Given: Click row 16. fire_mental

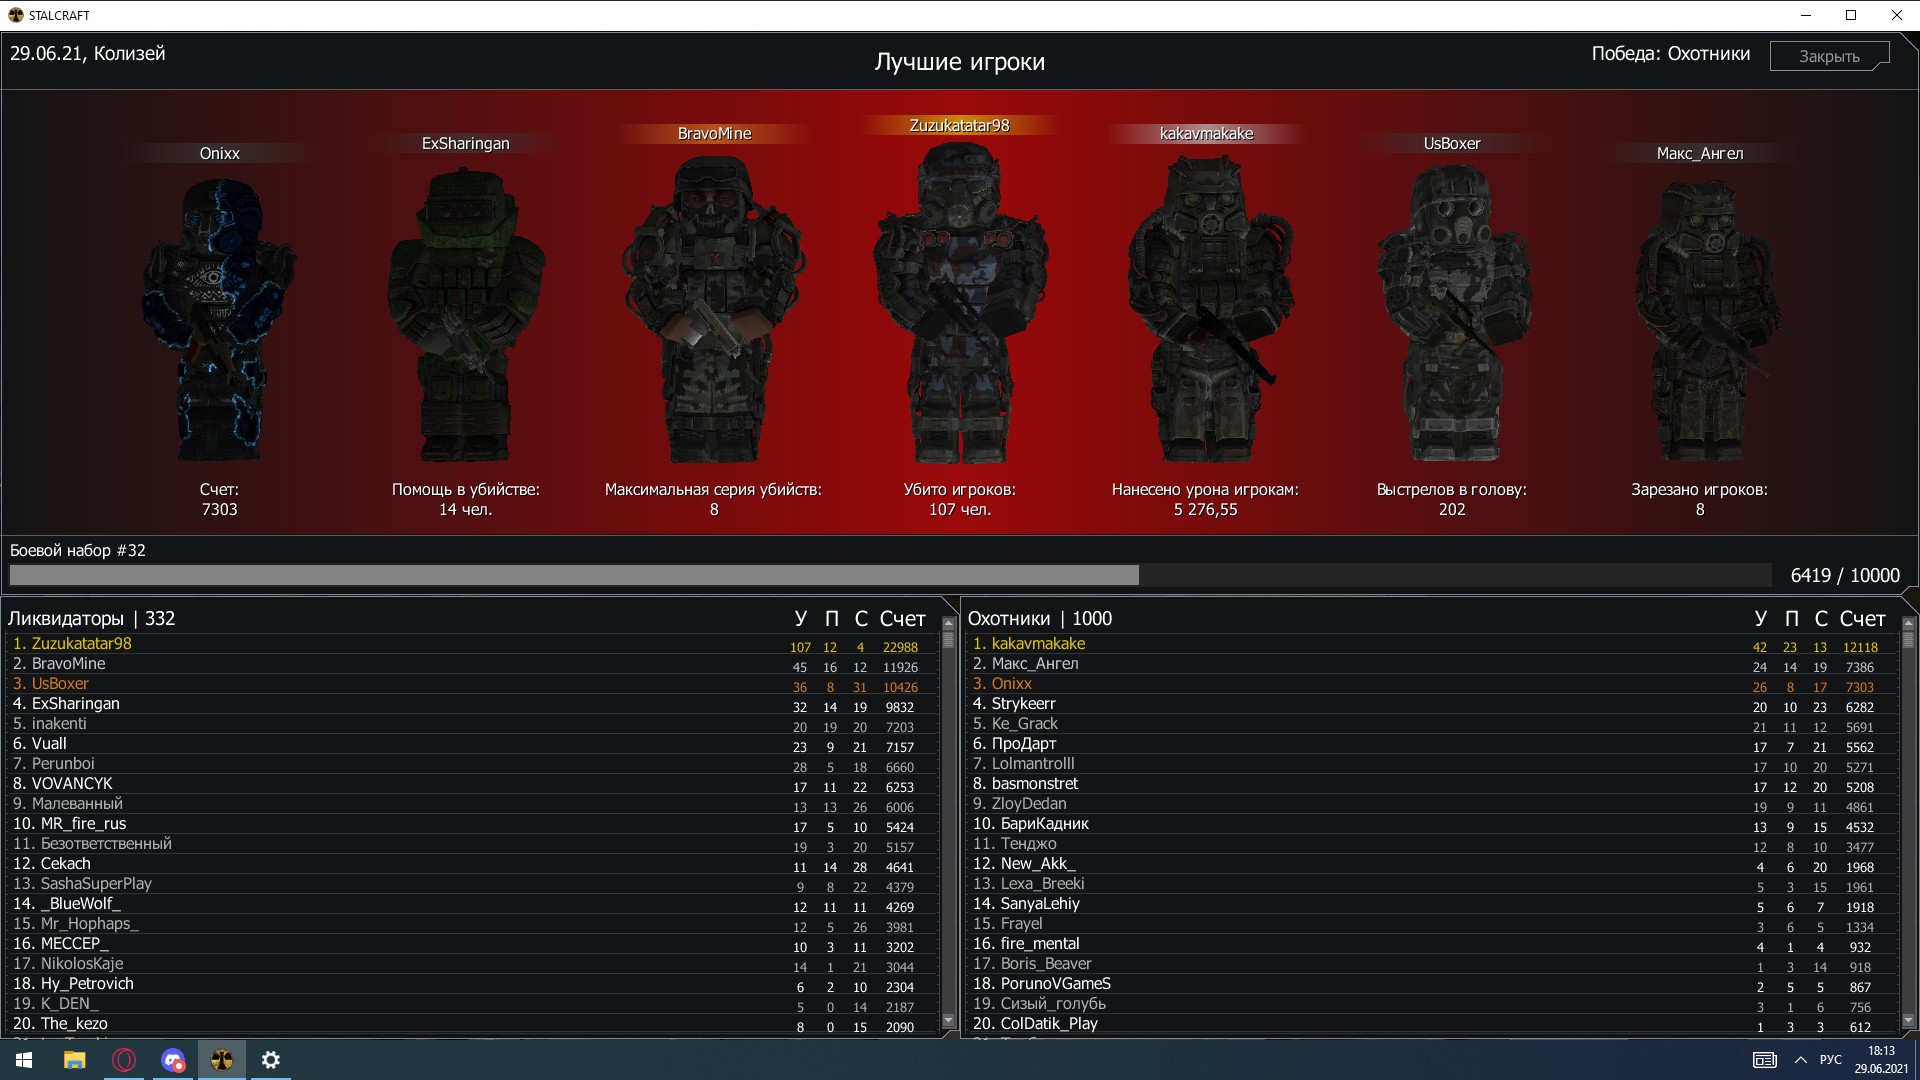Looking at the screenshot, I should [1433, 944].
